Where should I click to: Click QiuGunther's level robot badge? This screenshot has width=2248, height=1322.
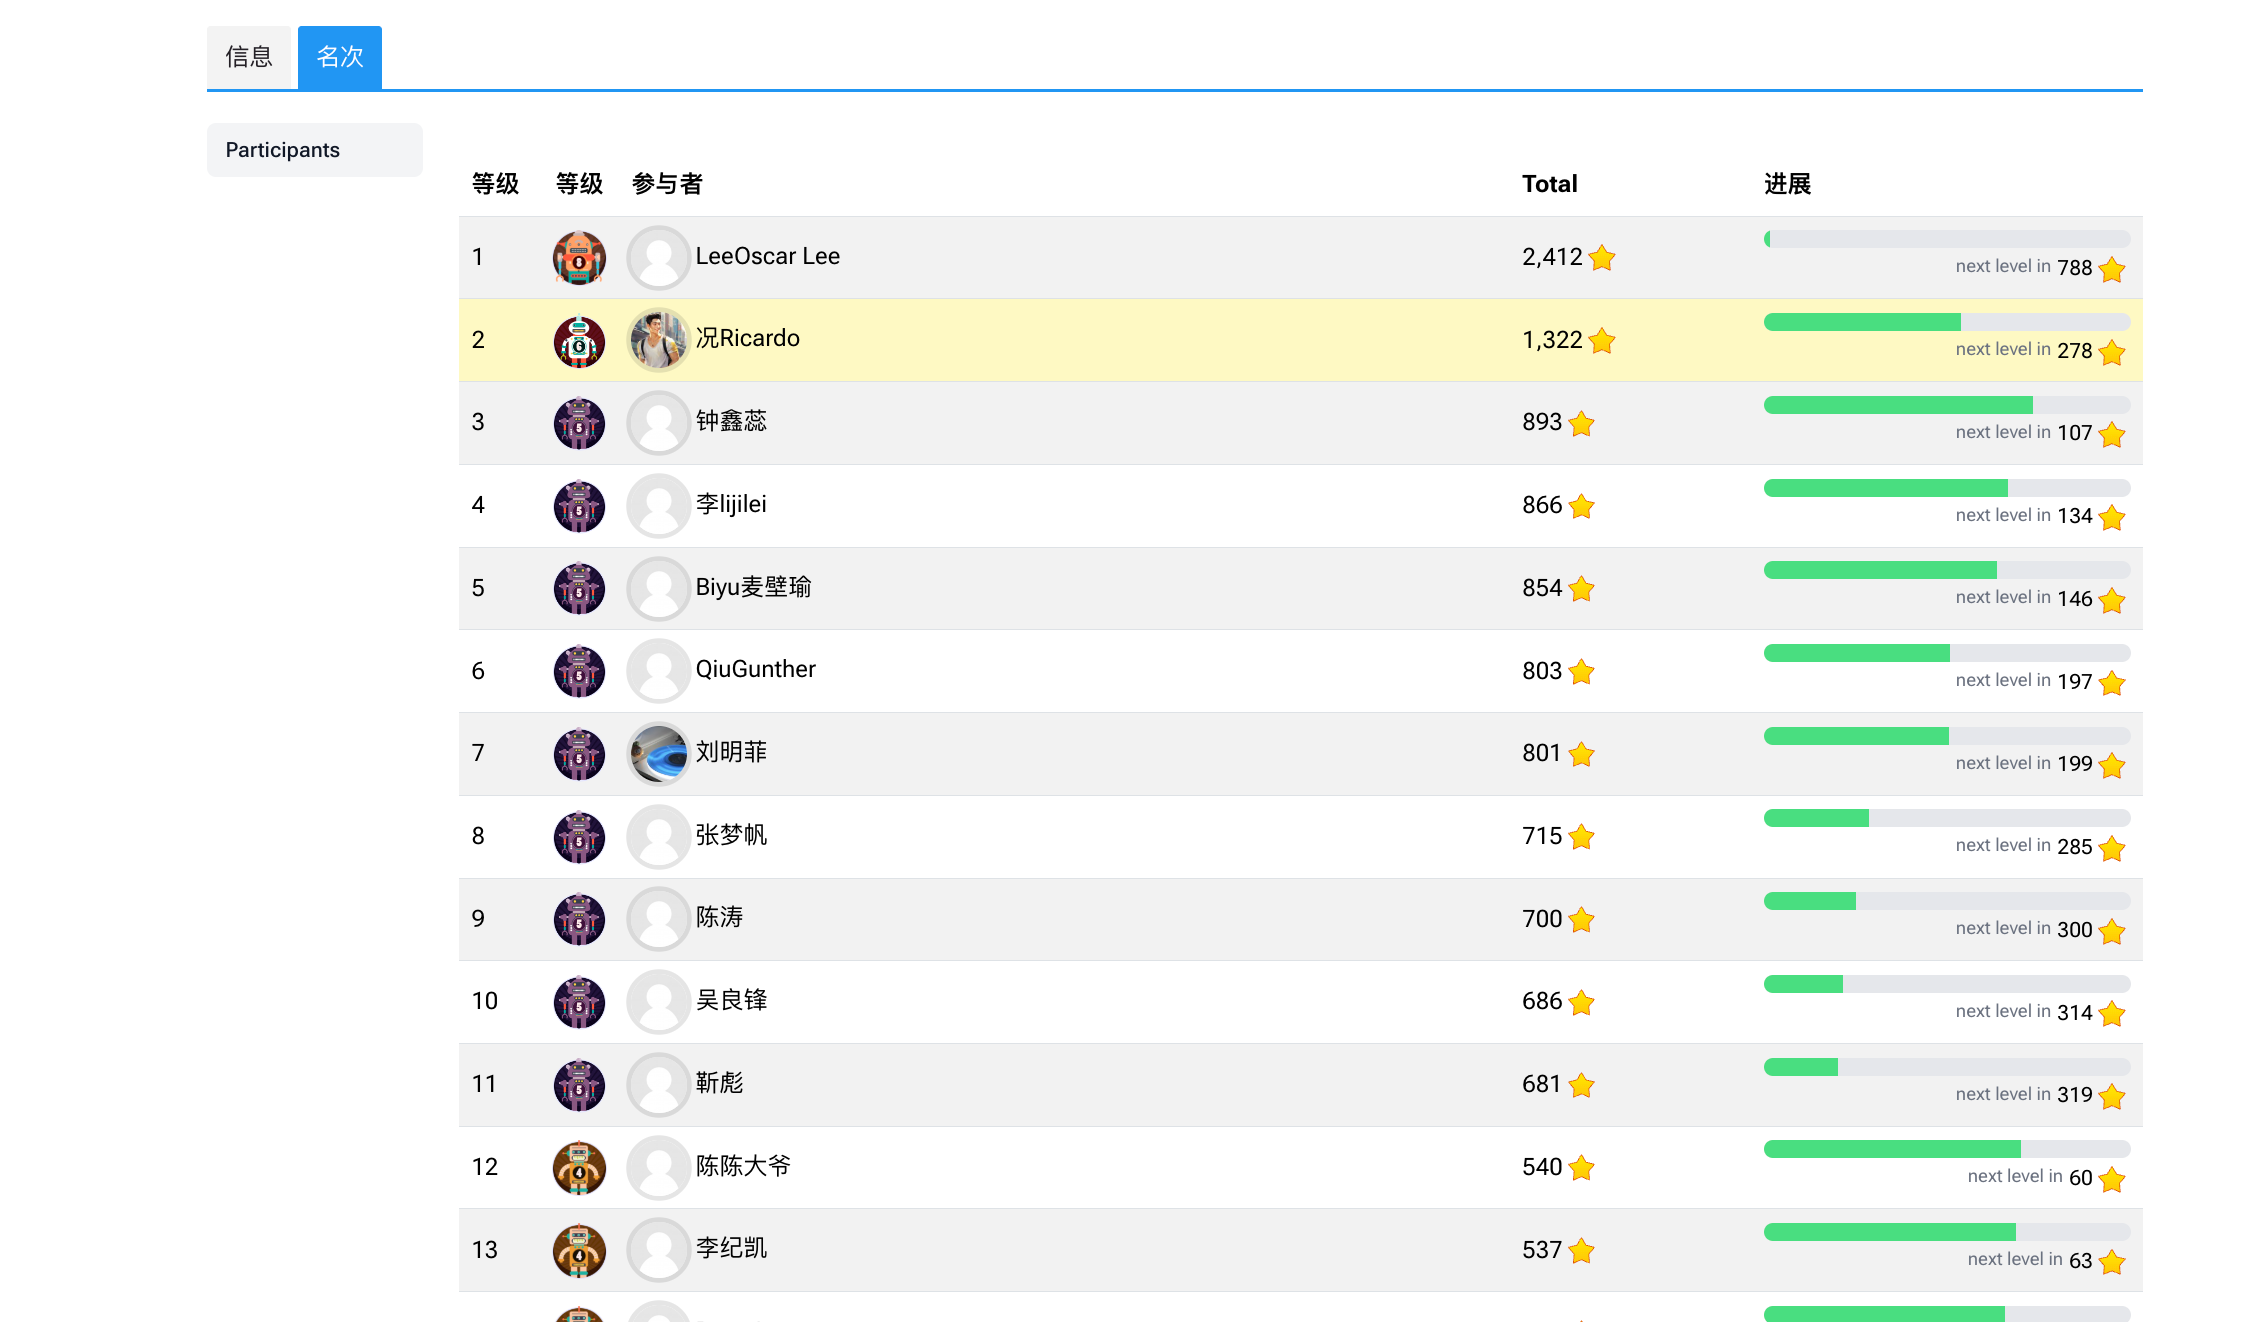(579, 672)
